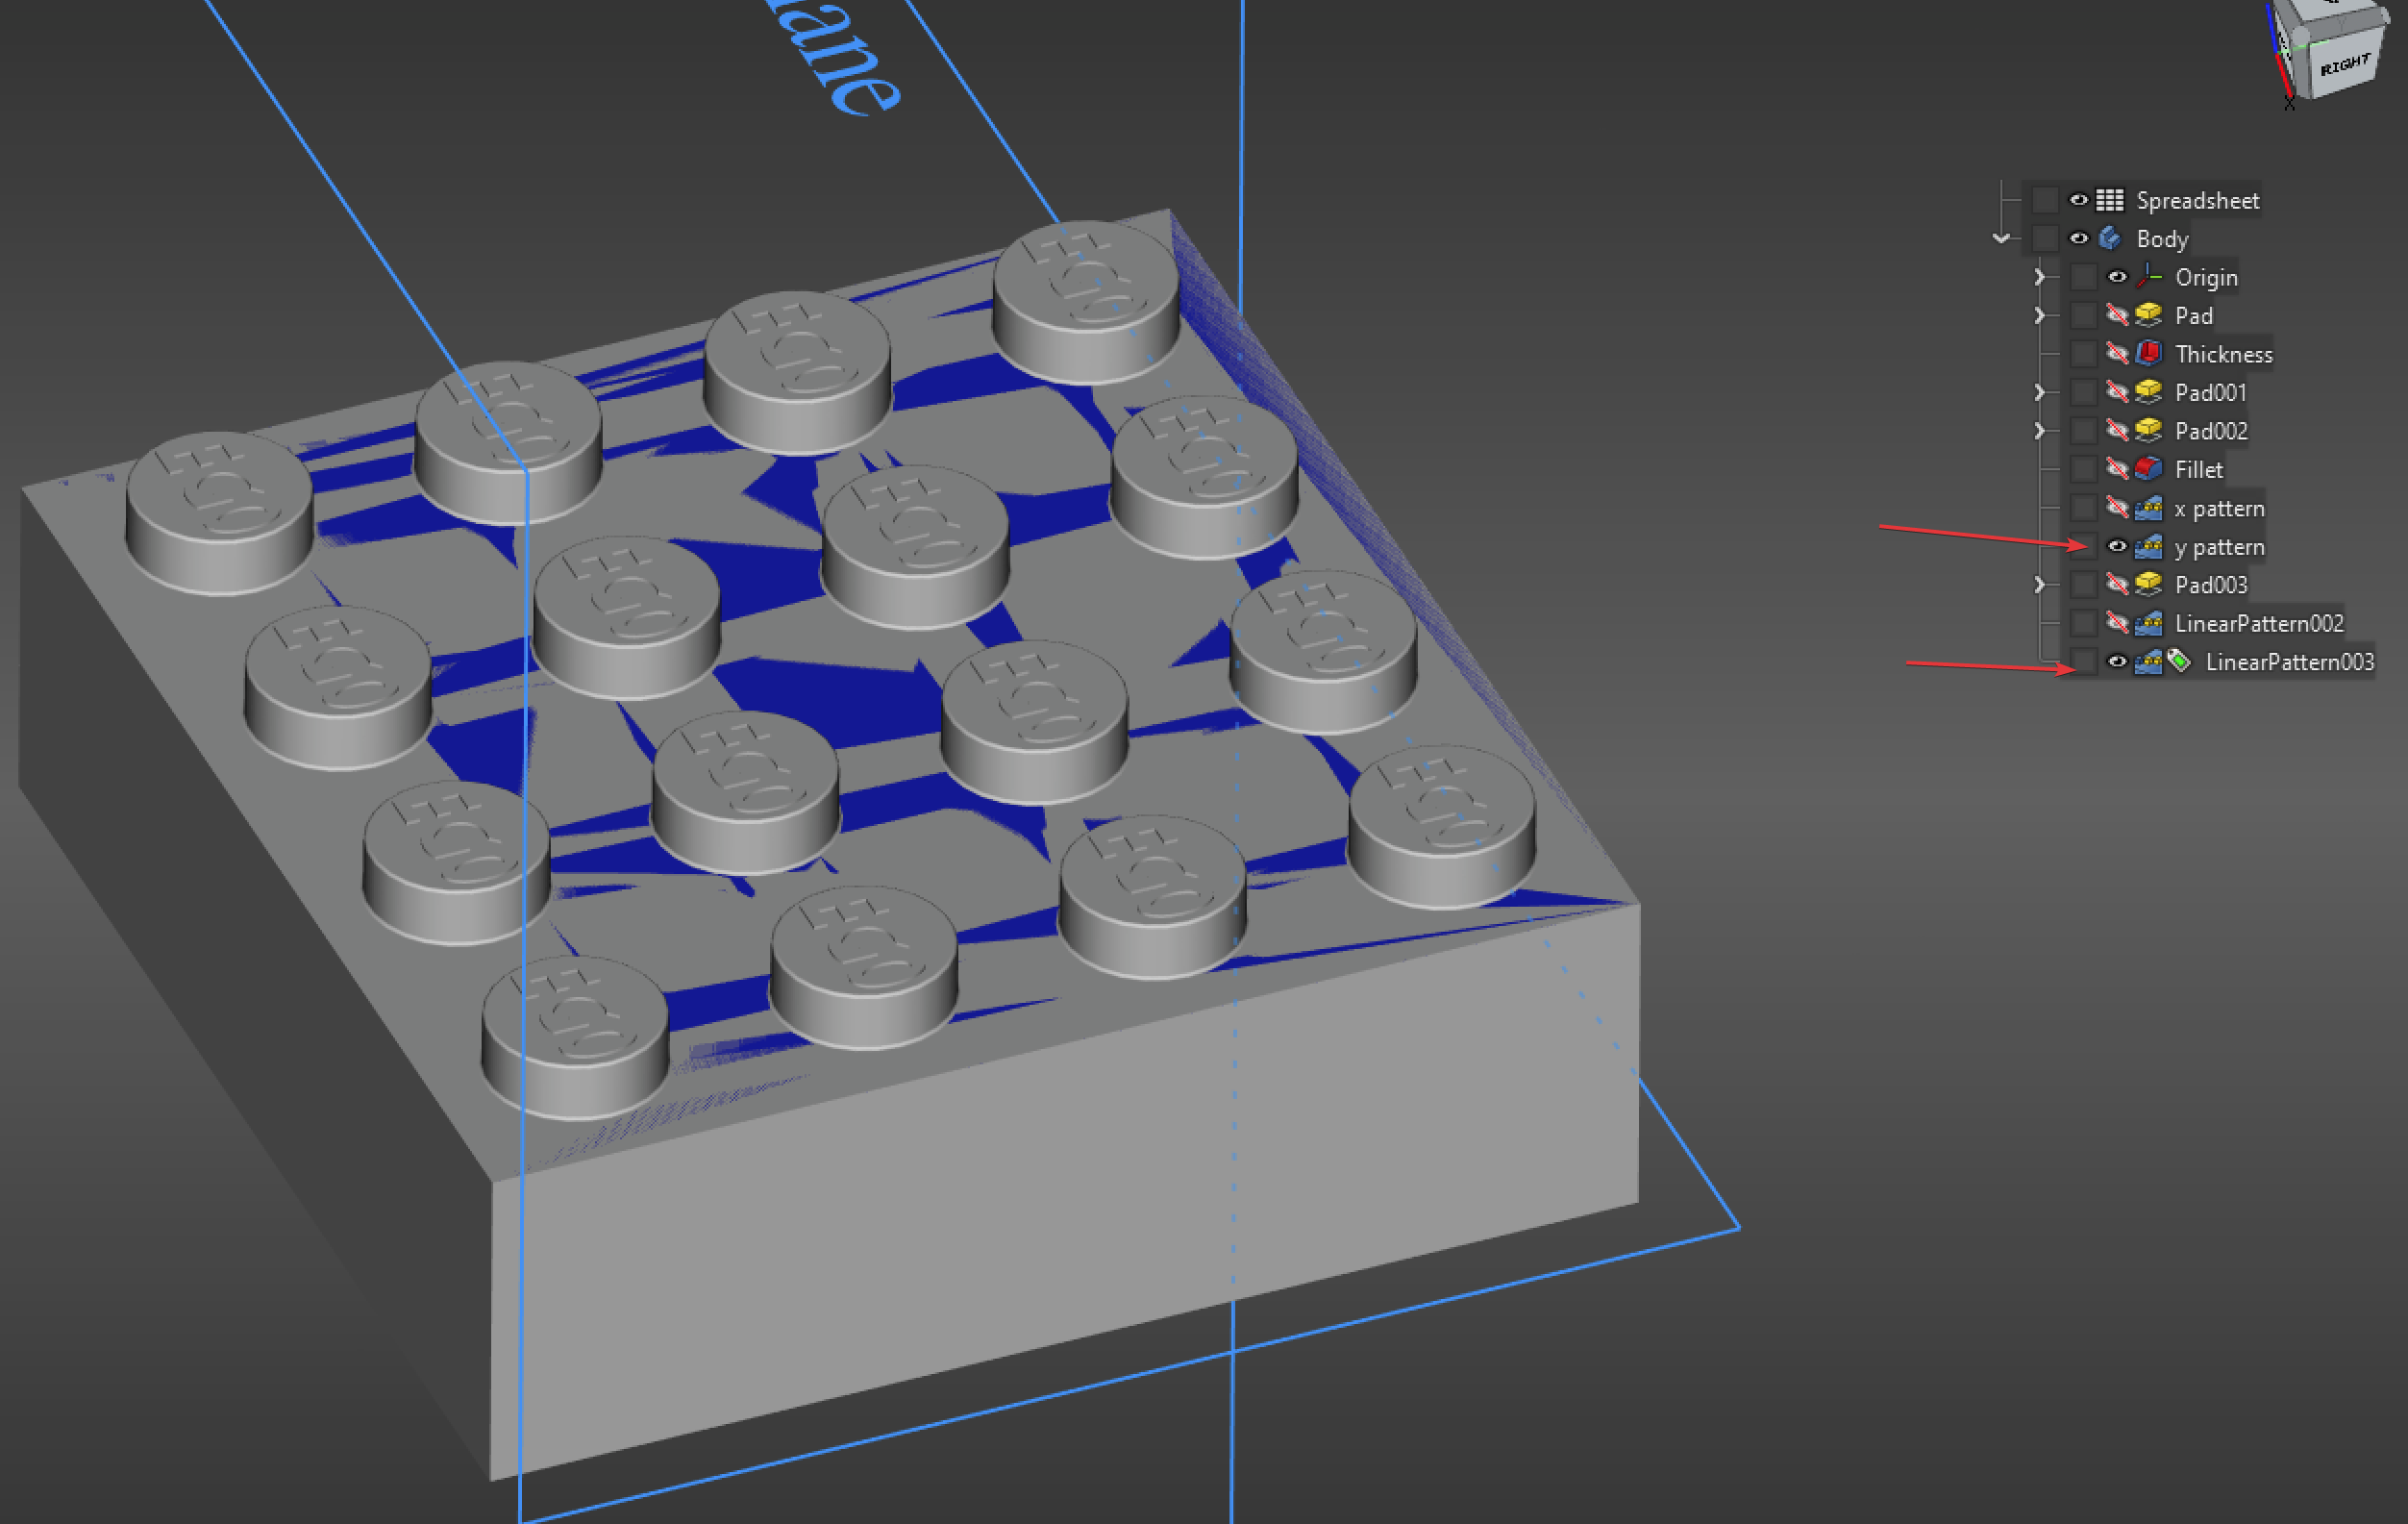Expand the Origin node
Viewport: 2408px width, 1524px height.
[2039, 277]
